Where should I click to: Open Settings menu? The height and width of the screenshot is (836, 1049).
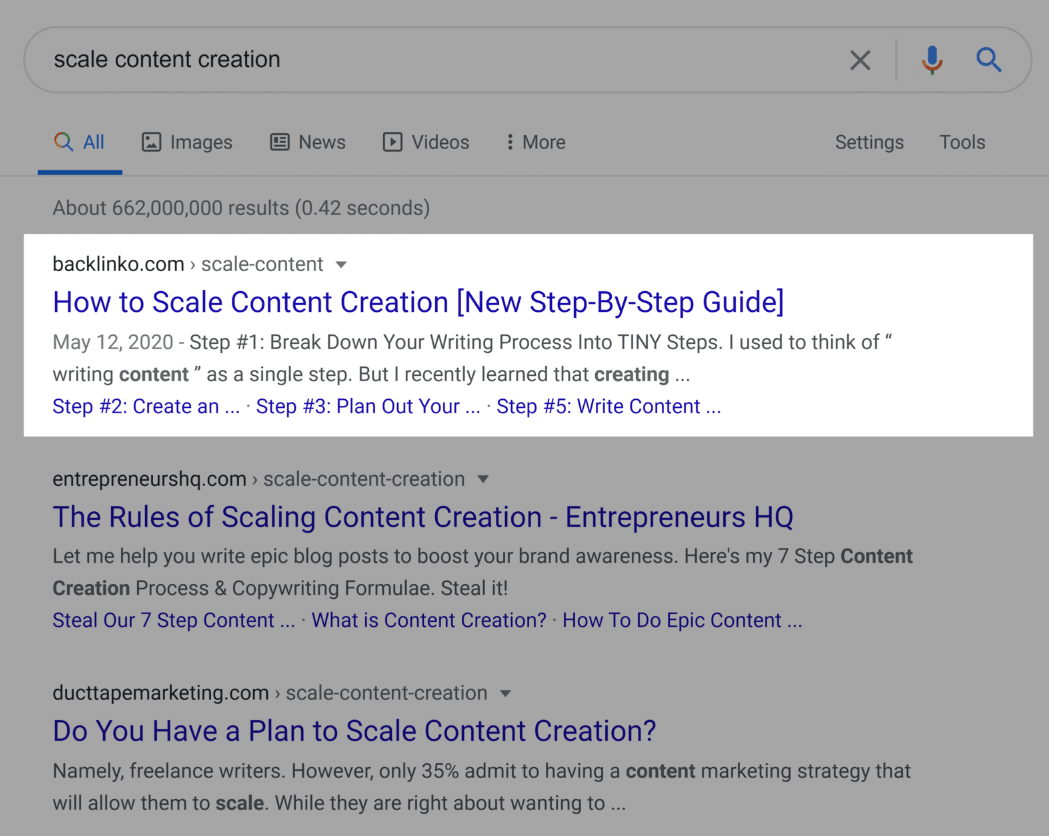[869, 142]
